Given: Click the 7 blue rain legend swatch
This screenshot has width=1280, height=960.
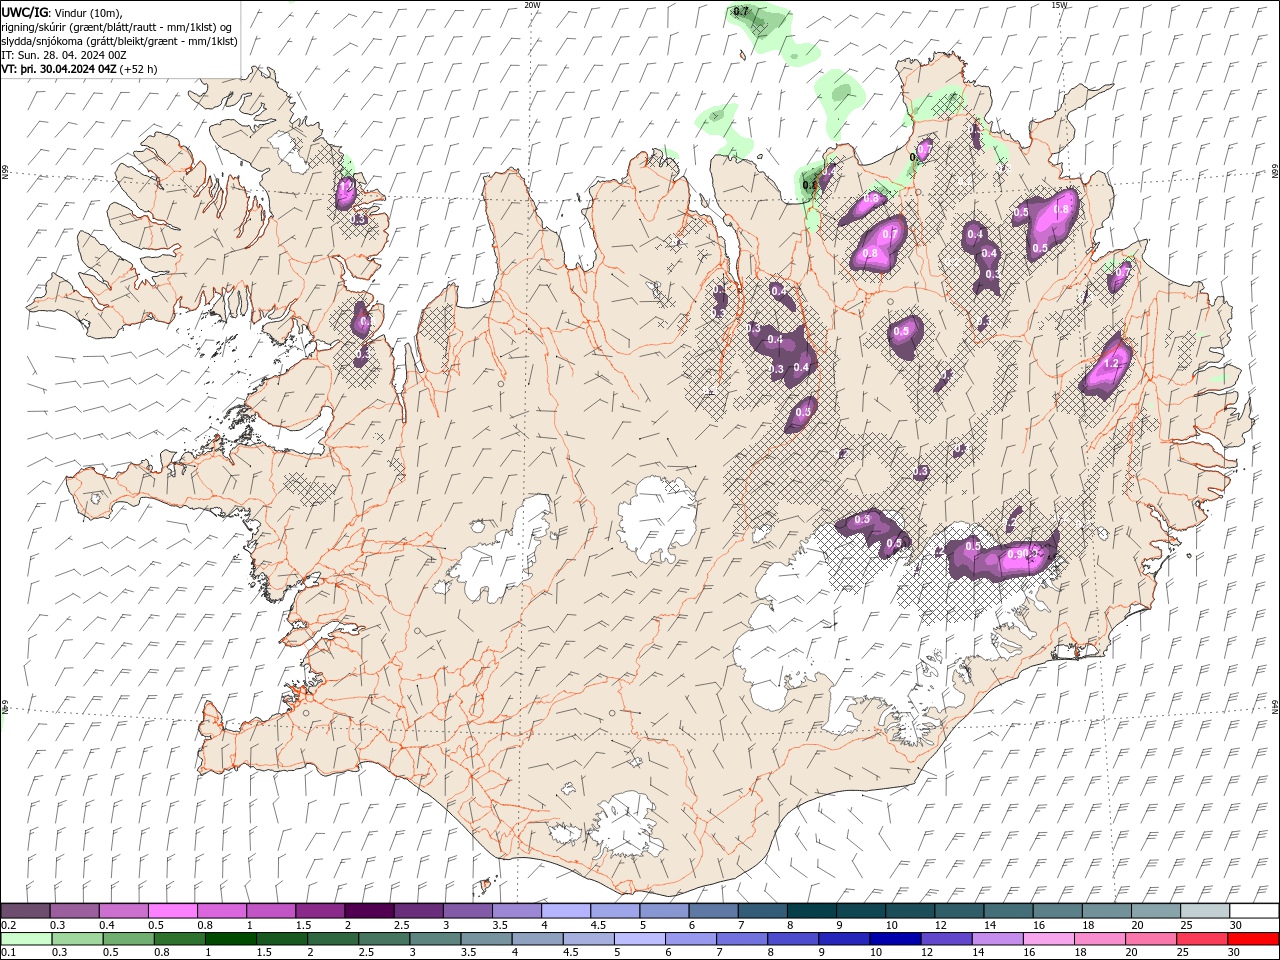Looking at the screenshot, I should click(741, 939).
